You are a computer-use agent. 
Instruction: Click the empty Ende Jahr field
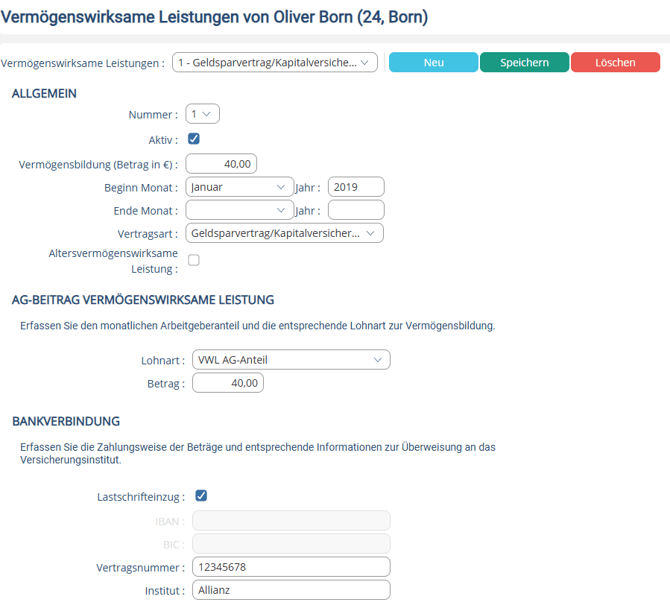coord(356,210)
